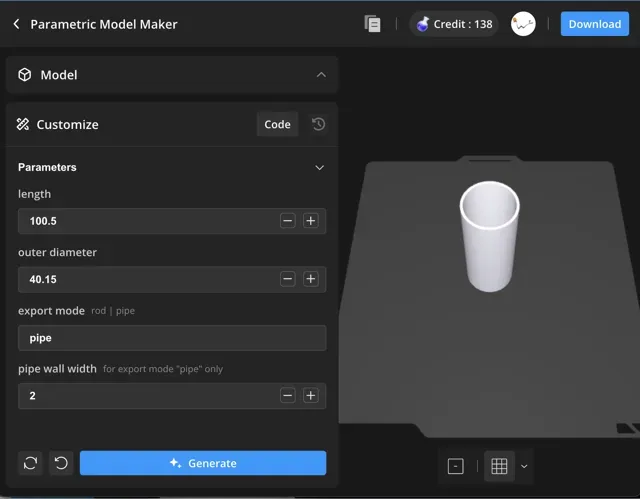Click the length label
Image resolution: width=640 pixels, height=499 pixels.
tap(34, 194)
